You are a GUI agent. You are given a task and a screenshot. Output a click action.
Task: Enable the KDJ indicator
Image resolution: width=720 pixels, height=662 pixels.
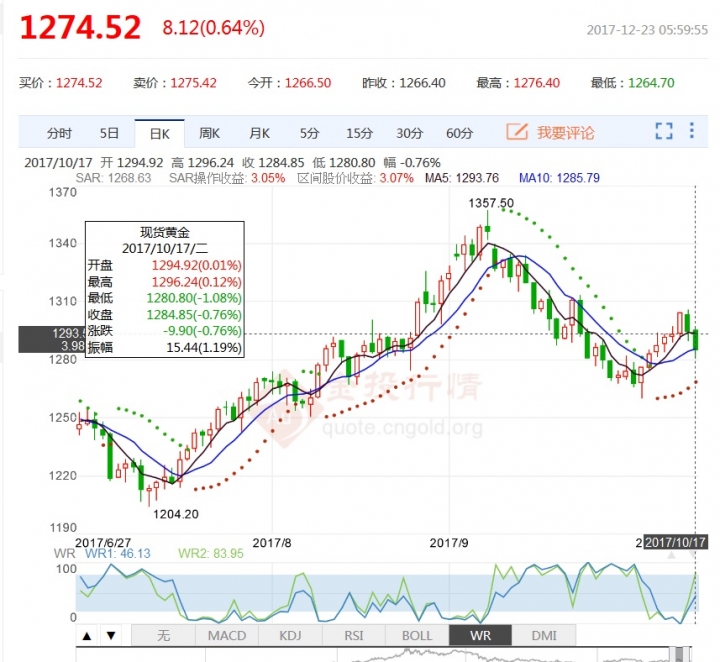[290, 636]
